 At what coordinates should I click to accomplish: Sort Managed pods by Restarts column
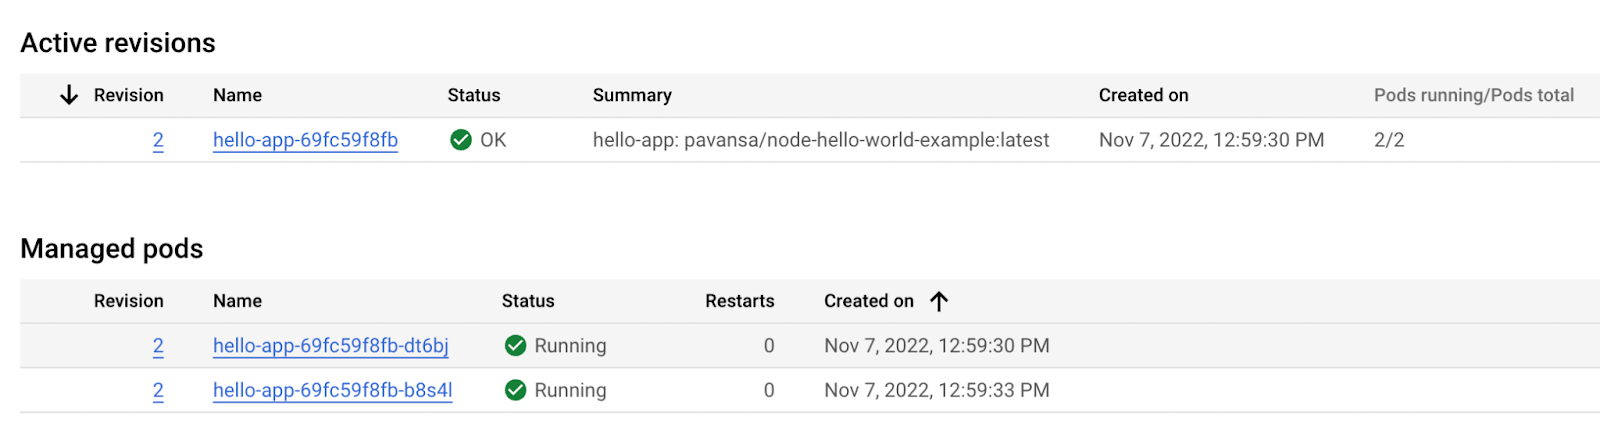[739, 301]
